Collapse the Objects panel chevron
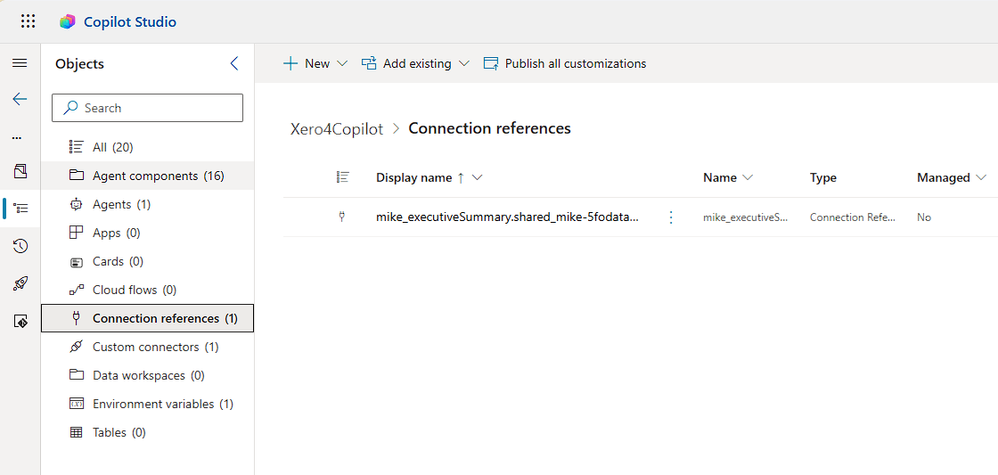The image size is (998, 475). (235, 64)
